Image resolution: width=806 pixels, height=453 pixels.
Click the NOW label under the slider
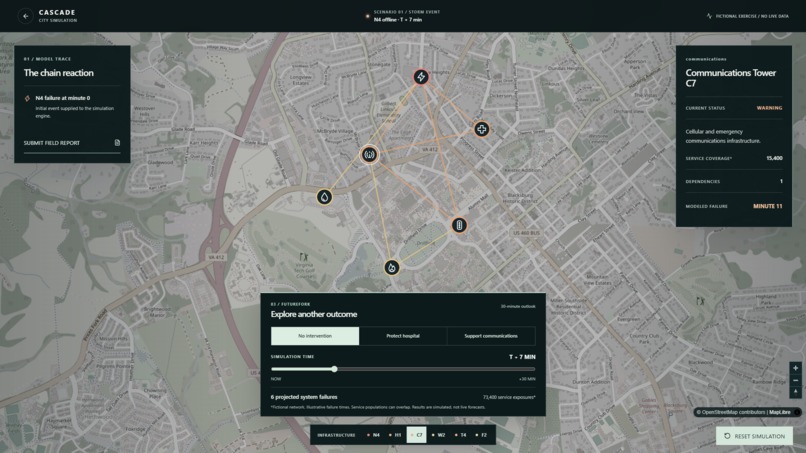276,379
